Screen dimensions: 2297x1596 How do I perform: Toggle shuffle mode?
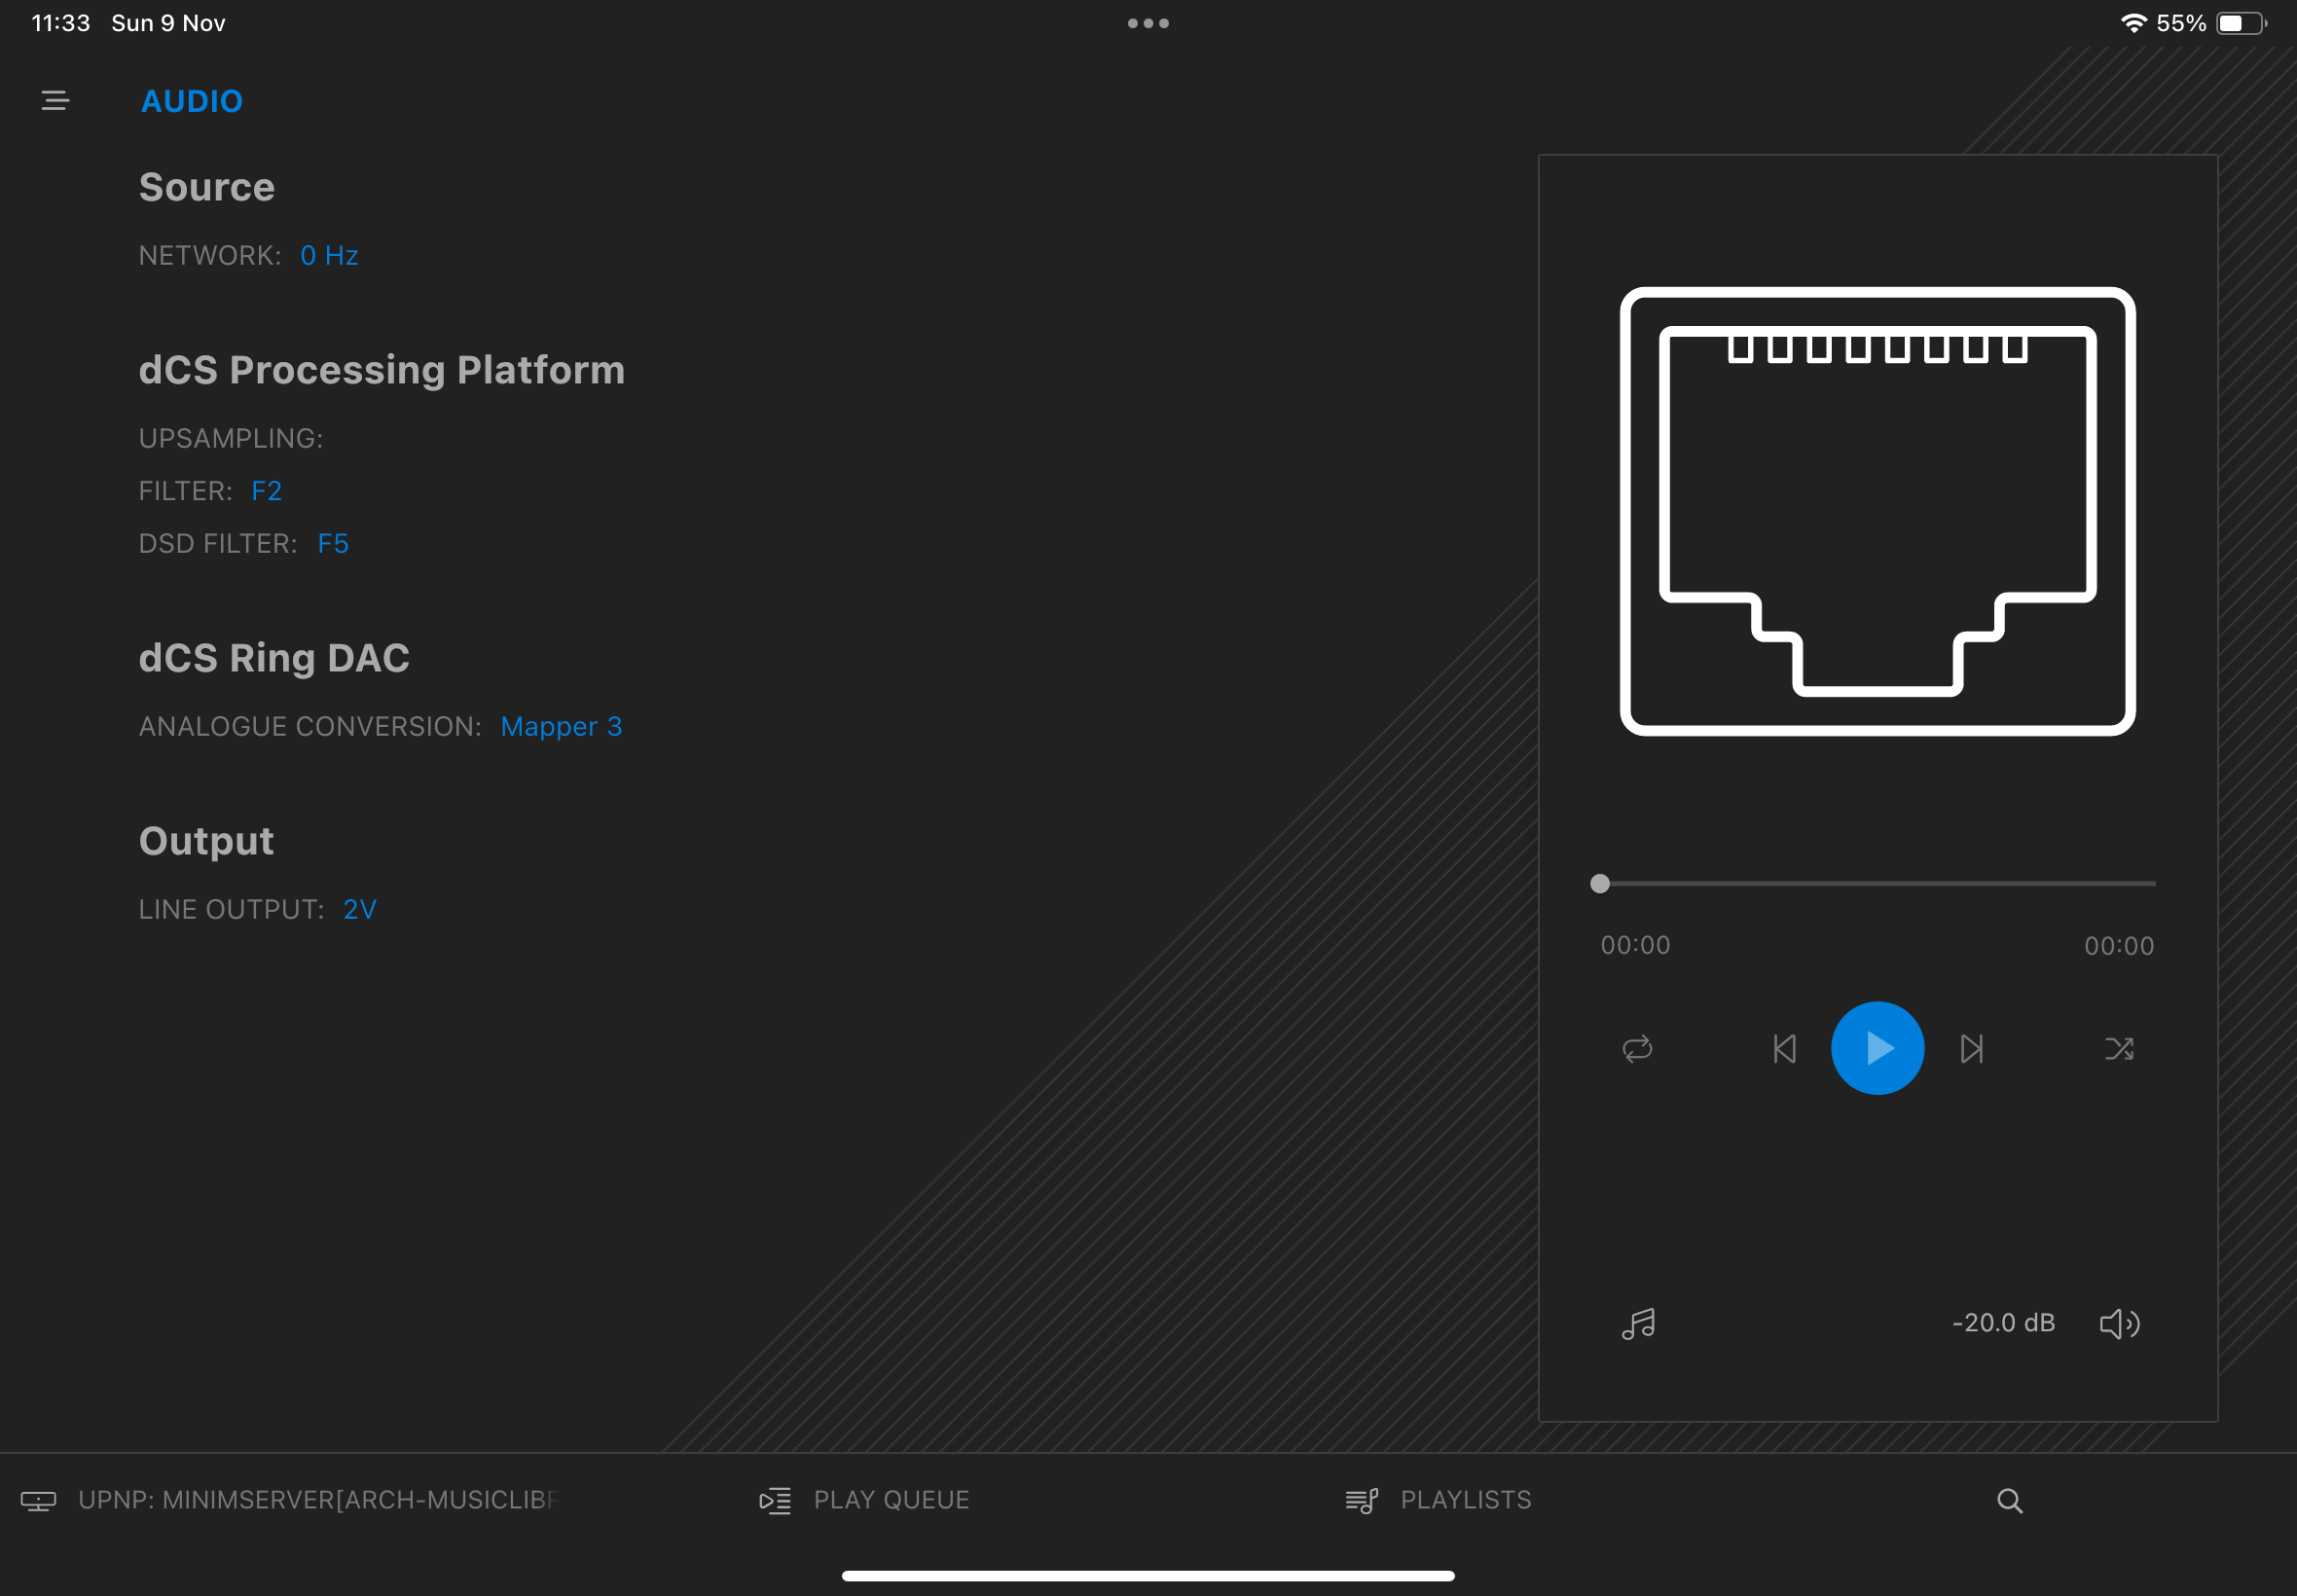point(2119,1049)
